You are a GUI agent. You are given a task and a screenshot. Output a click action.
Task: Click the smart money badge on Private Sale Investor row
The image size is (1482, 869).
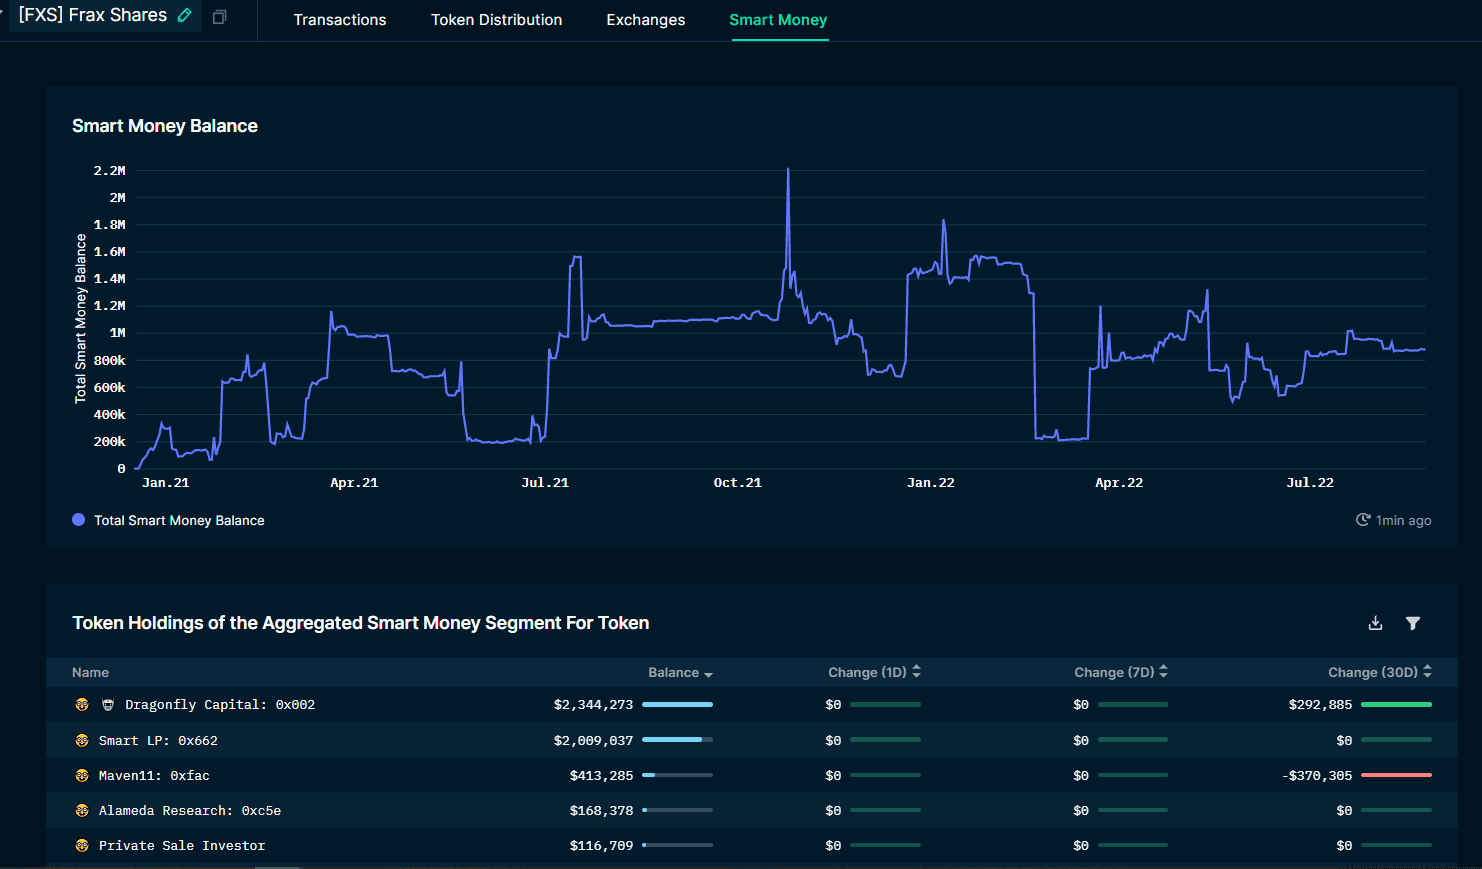[82, 846]
